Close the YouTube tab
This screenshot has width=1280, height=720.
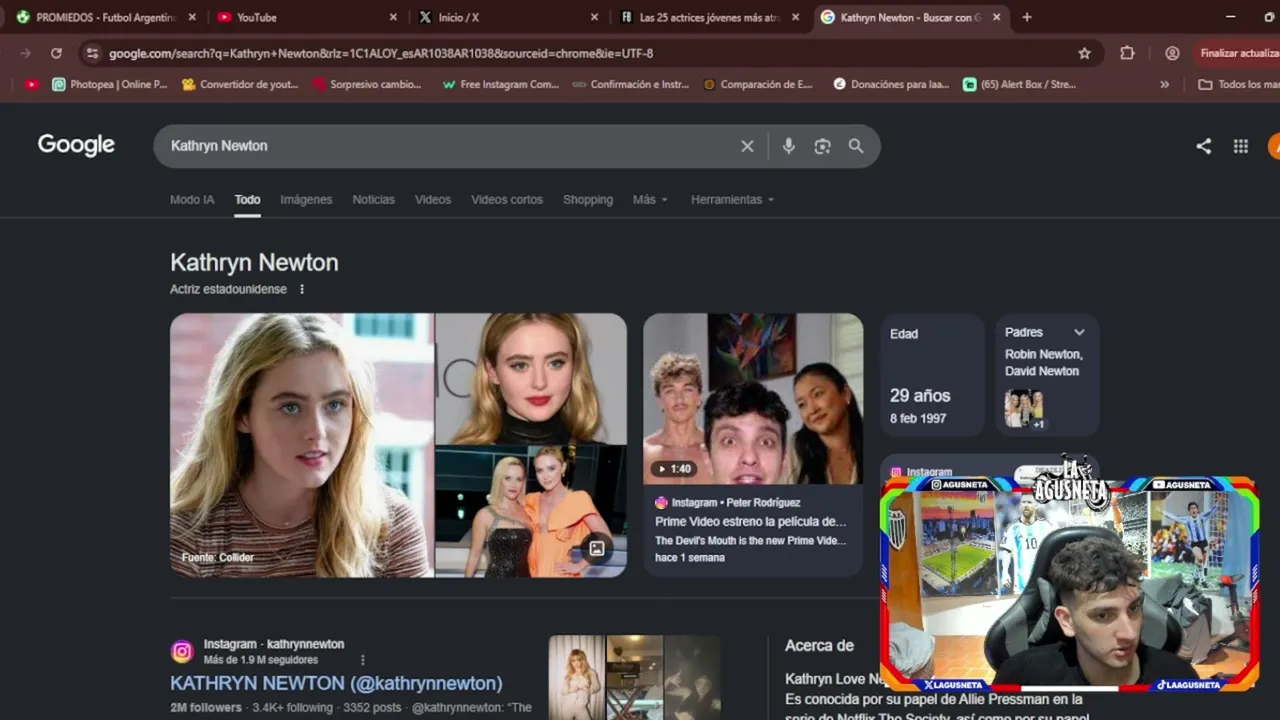(x=393, y=17)
